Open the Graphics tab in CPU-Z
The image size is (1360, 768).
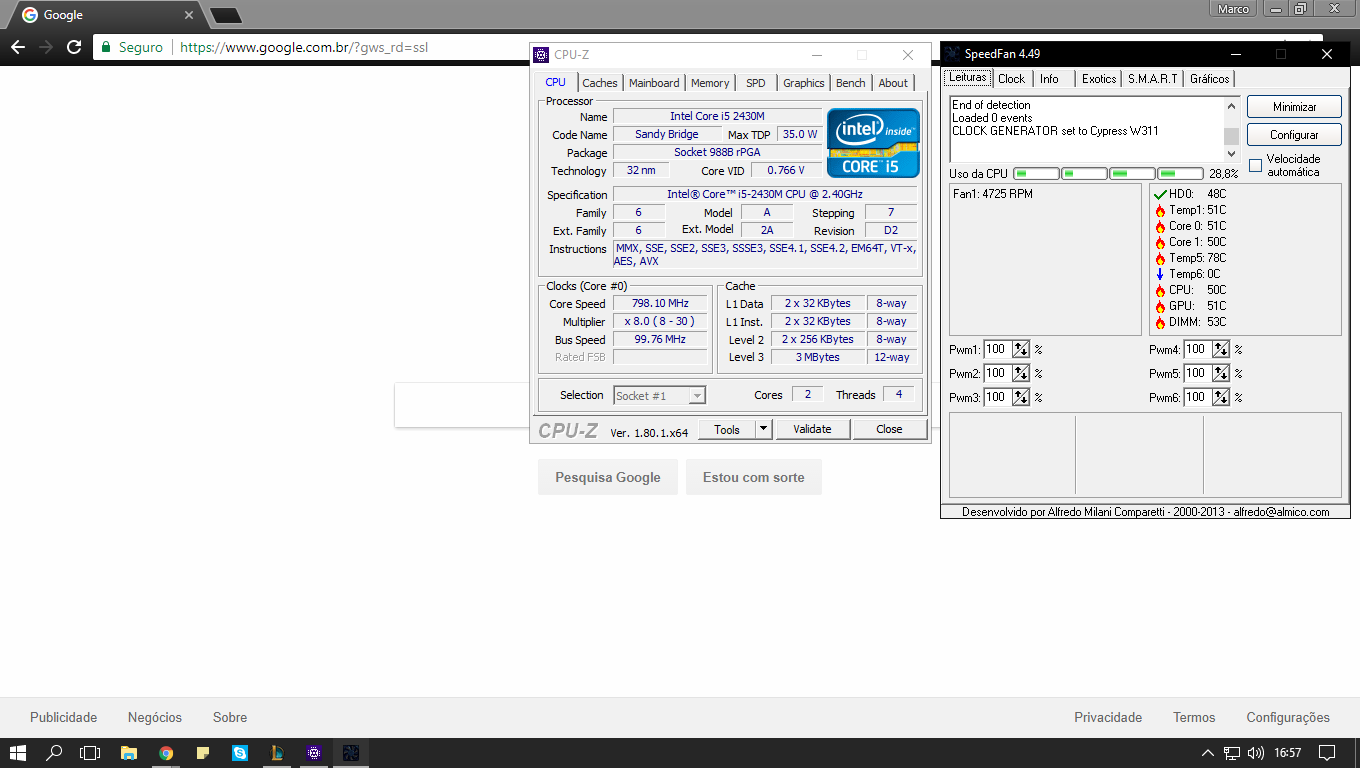pyautogui.click(x=804, y=83)
